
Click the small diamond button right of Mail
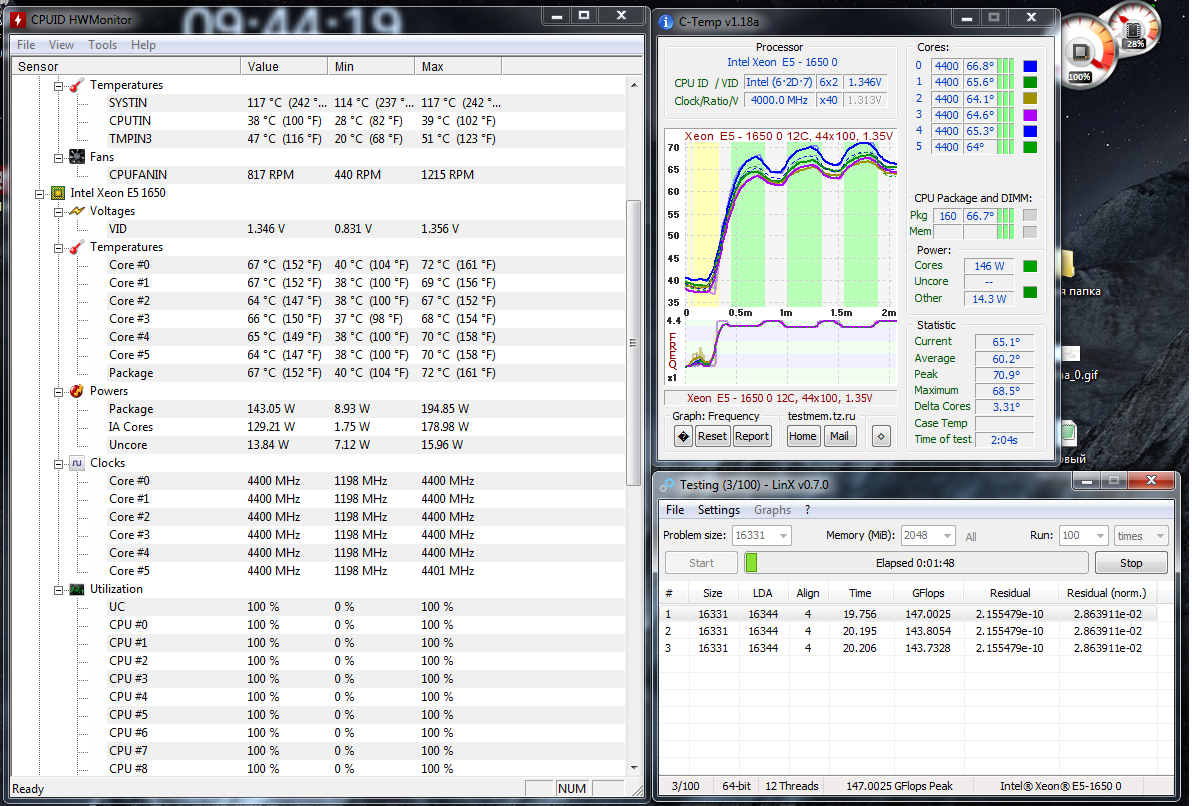881,436
